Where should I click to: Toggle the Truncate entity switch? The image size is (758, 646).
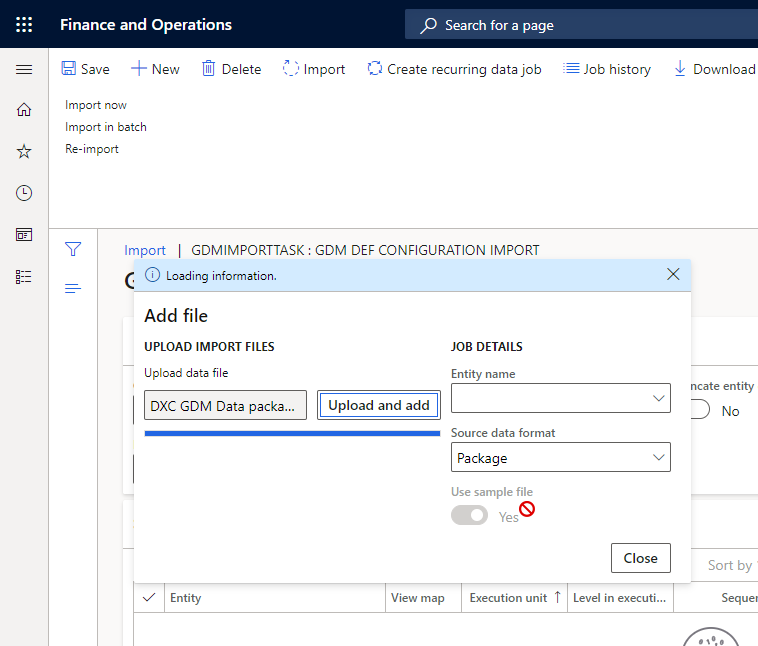click(700, 410)
